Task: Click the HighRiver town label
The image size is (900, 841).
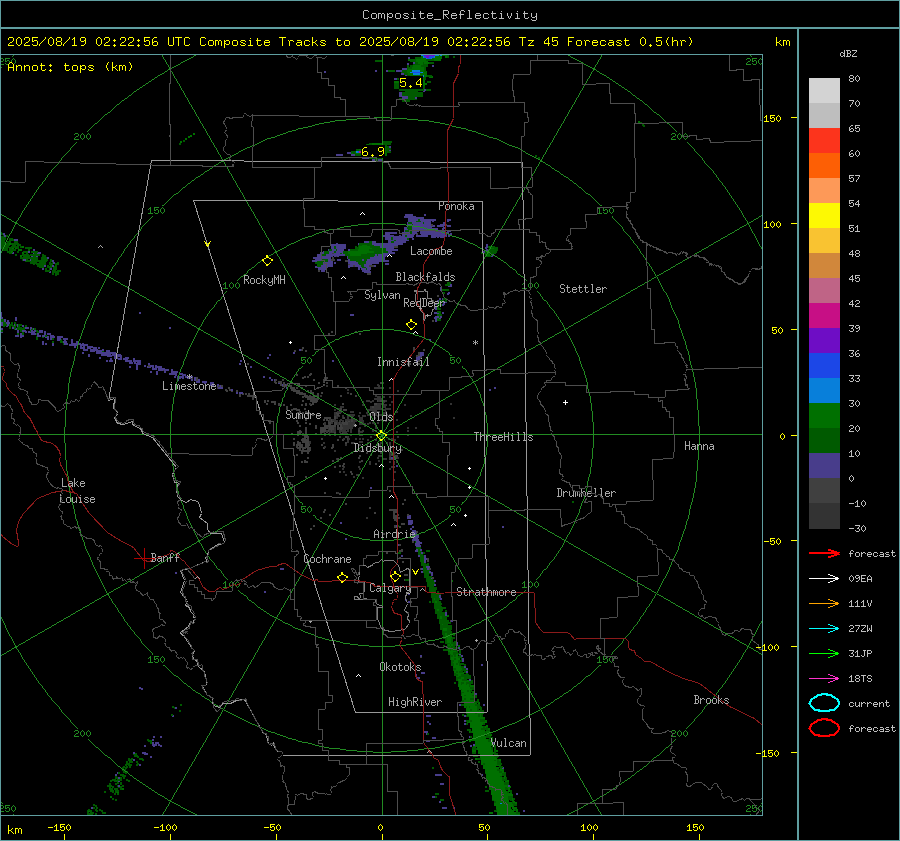Action: tap(415, 702)
